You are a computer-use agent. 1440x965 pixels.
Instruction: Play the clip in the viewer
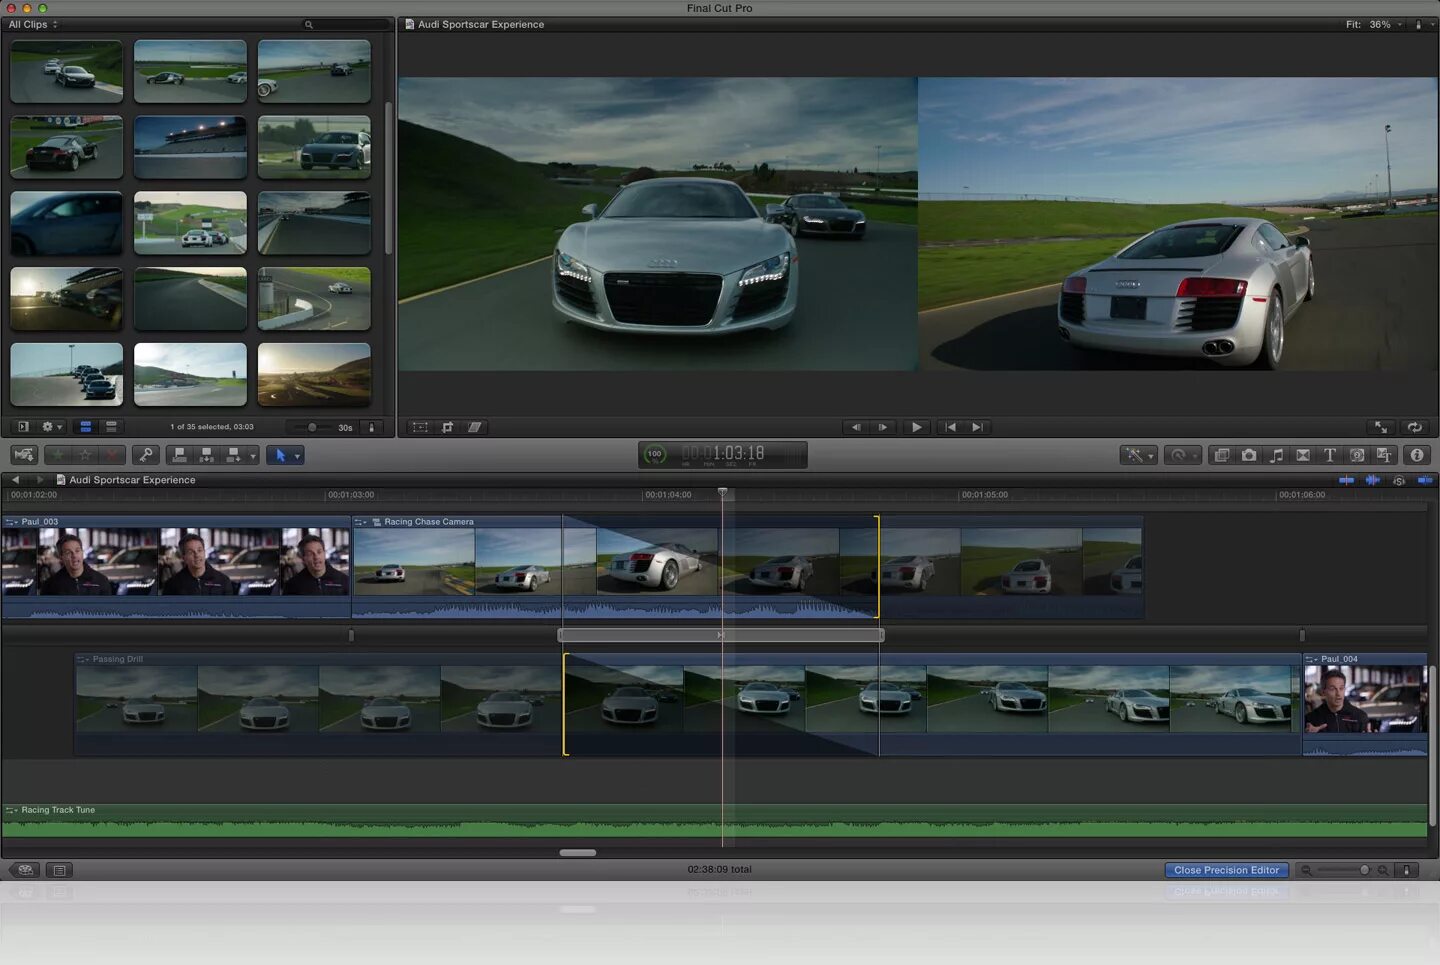[x=916, y=427]
